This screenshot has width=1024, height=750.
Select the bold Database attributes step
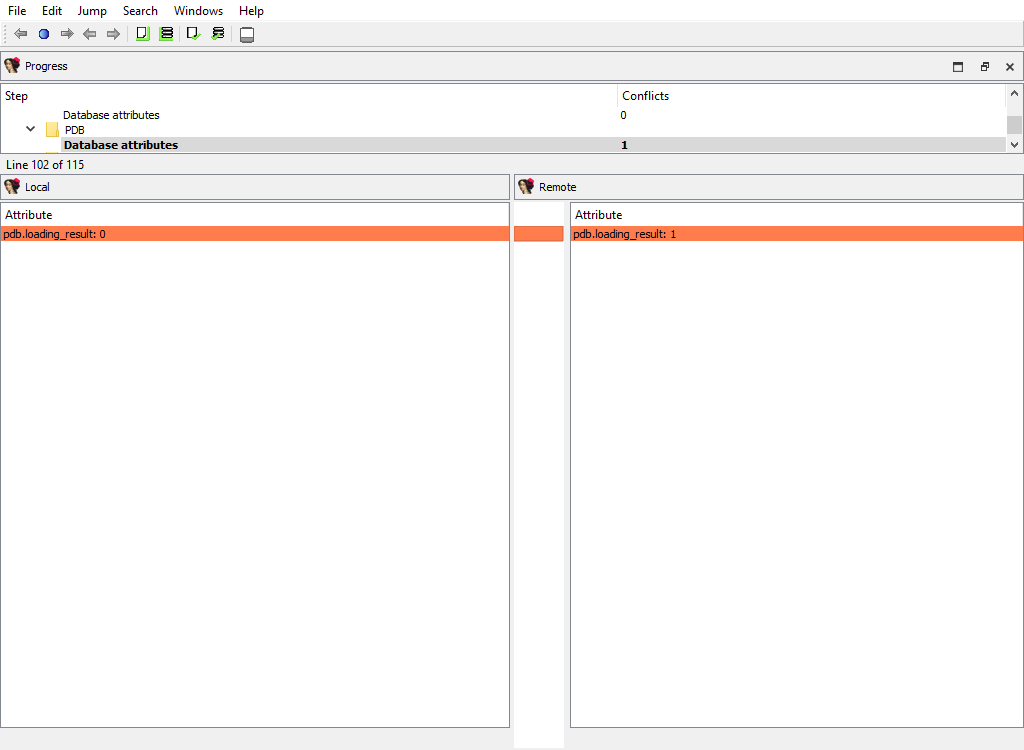pyautogui.click(x=121, y=145)
